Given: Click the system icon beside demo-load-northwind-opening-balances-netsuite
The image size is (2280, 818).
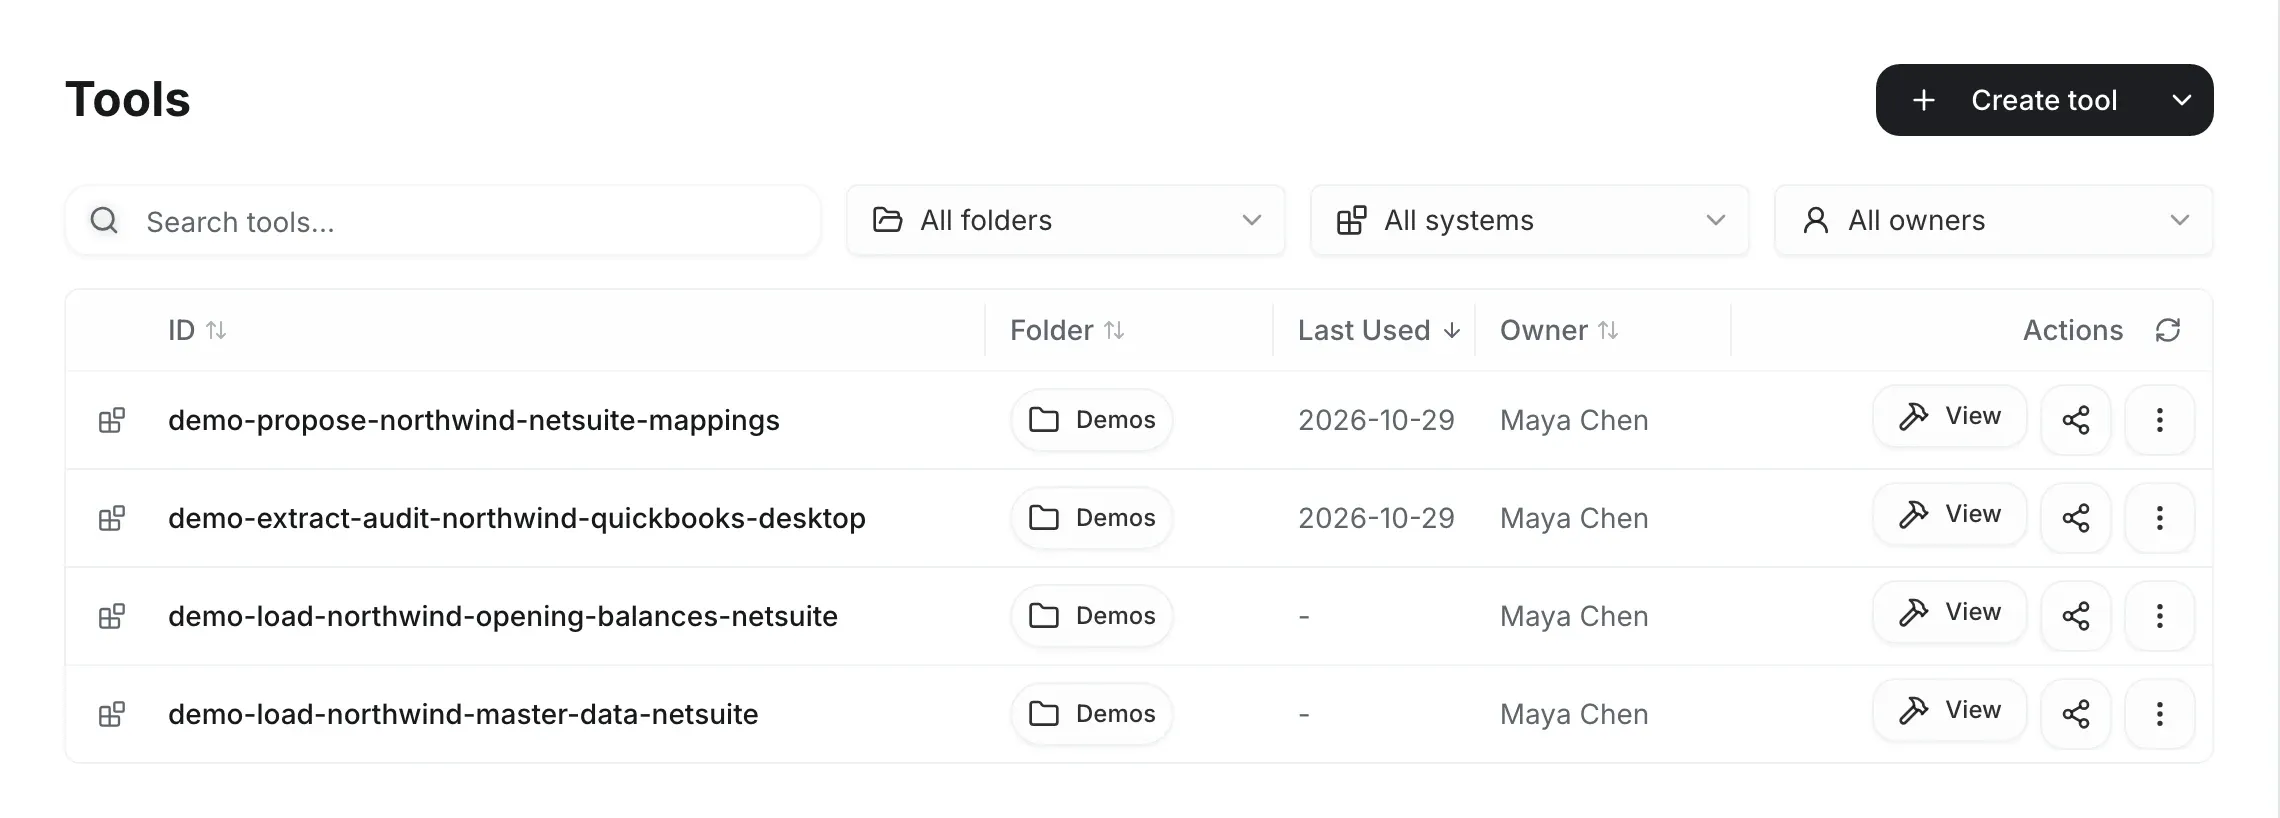Looking at the screenshot, I should click(112, 616).
